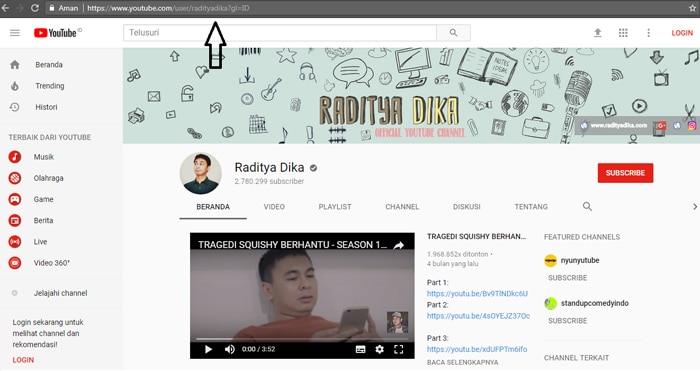
Task: Select Jelajahi channel in sidebar
Action: [x=60, y=293]
